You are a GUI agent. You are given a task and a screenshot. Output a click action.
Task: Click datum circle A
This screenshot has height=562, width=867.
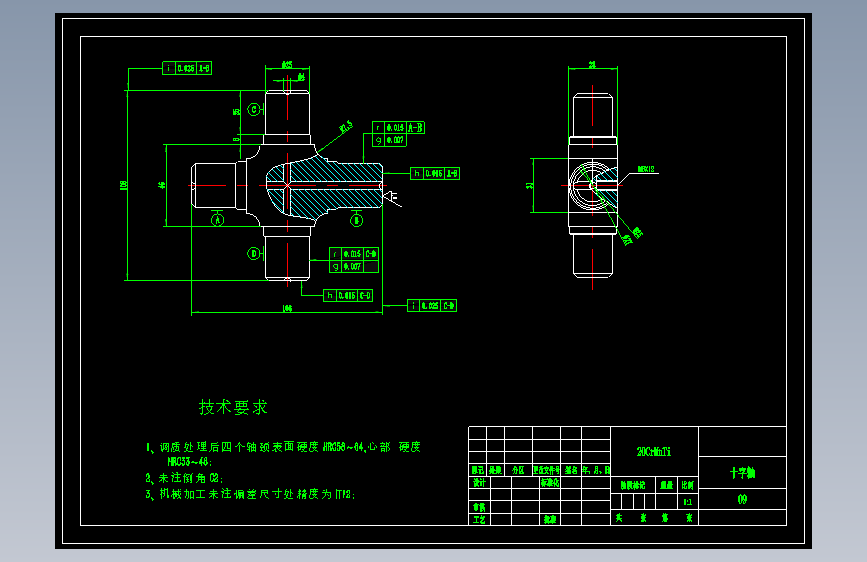[217, 220]
